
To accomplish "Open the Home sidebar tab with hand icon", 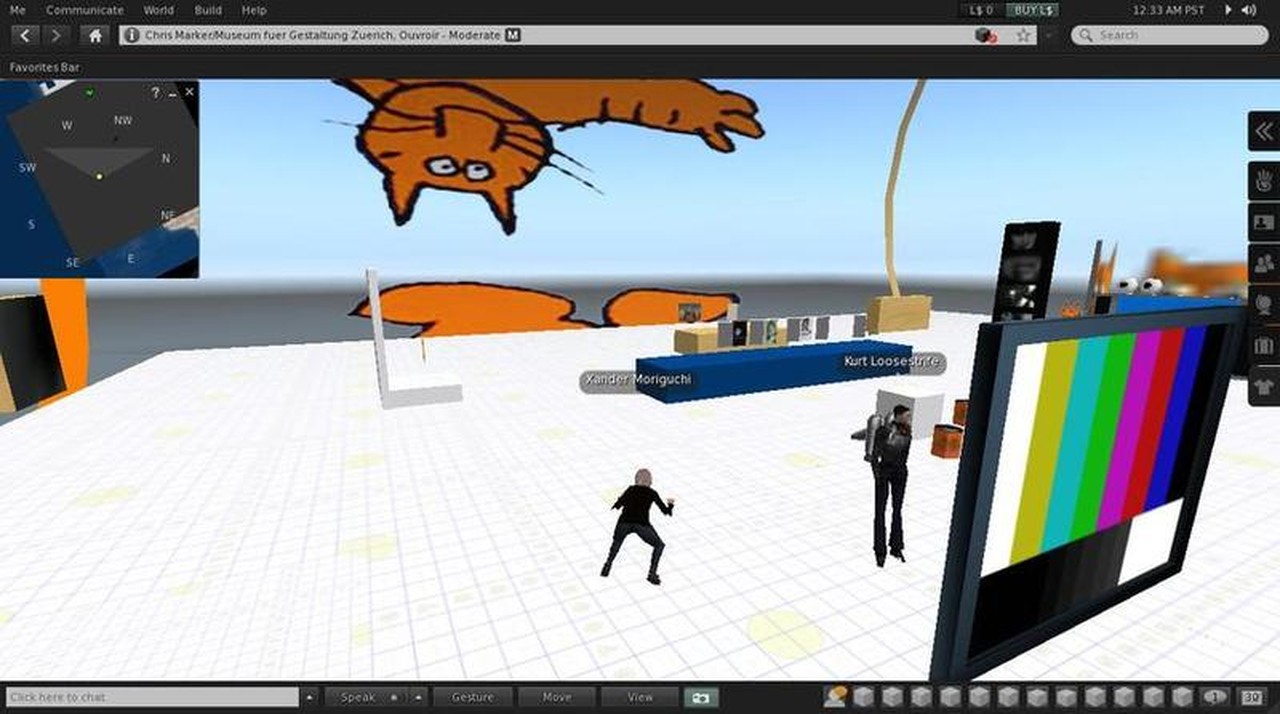I will pos(1264,180).
